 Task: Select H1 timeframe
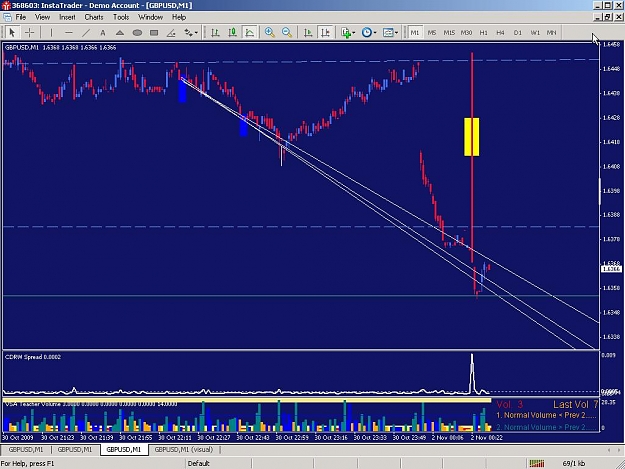click(483, 33)
